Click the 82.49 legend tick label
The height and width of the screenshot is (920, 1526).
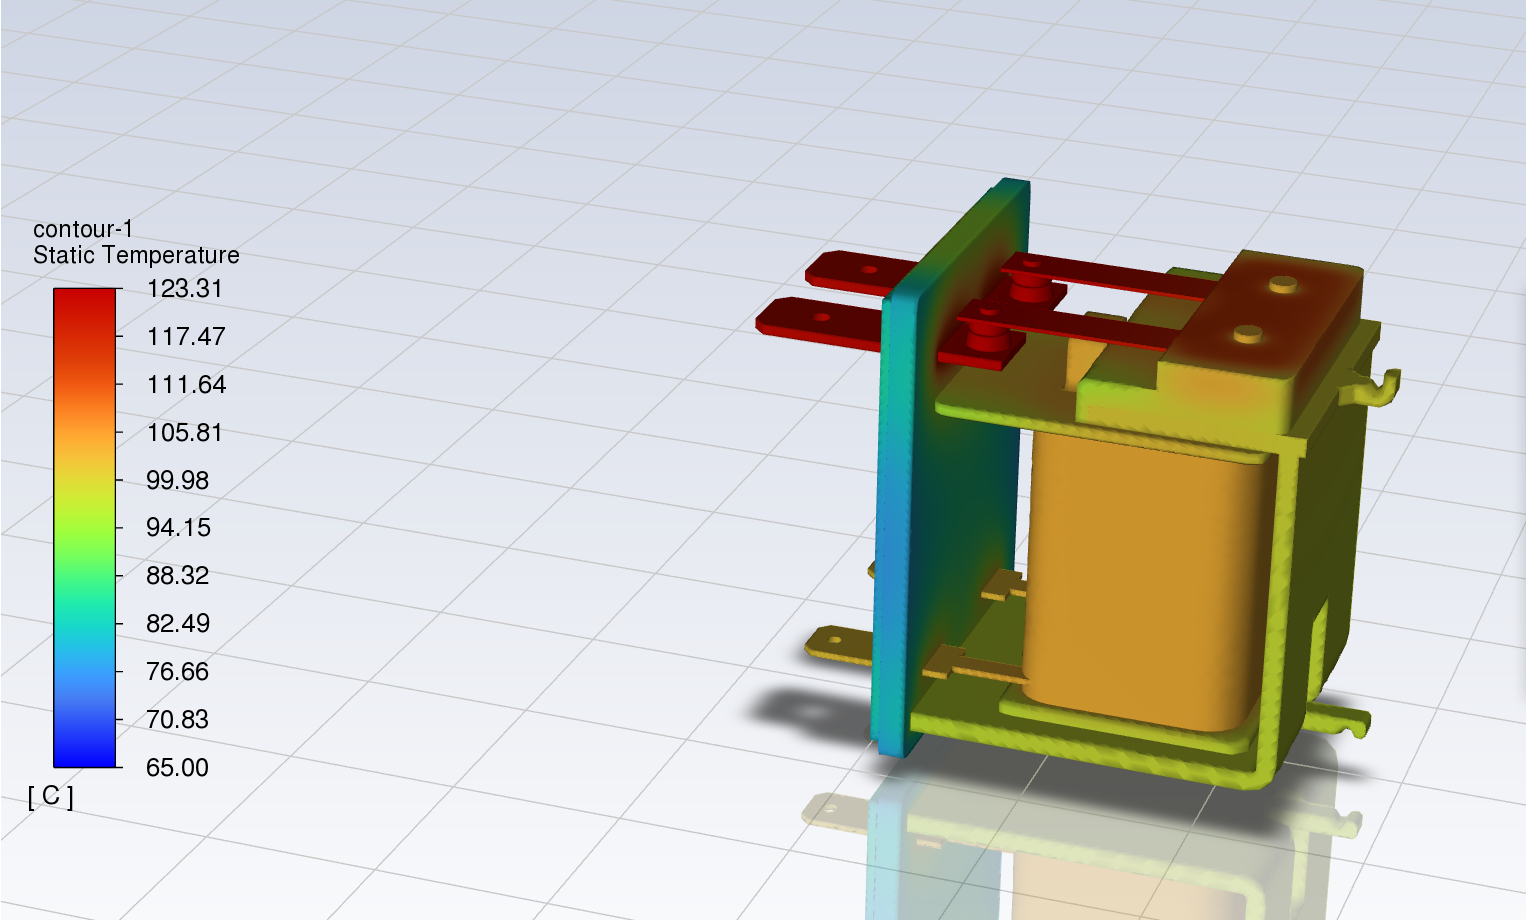pos(178,624)
